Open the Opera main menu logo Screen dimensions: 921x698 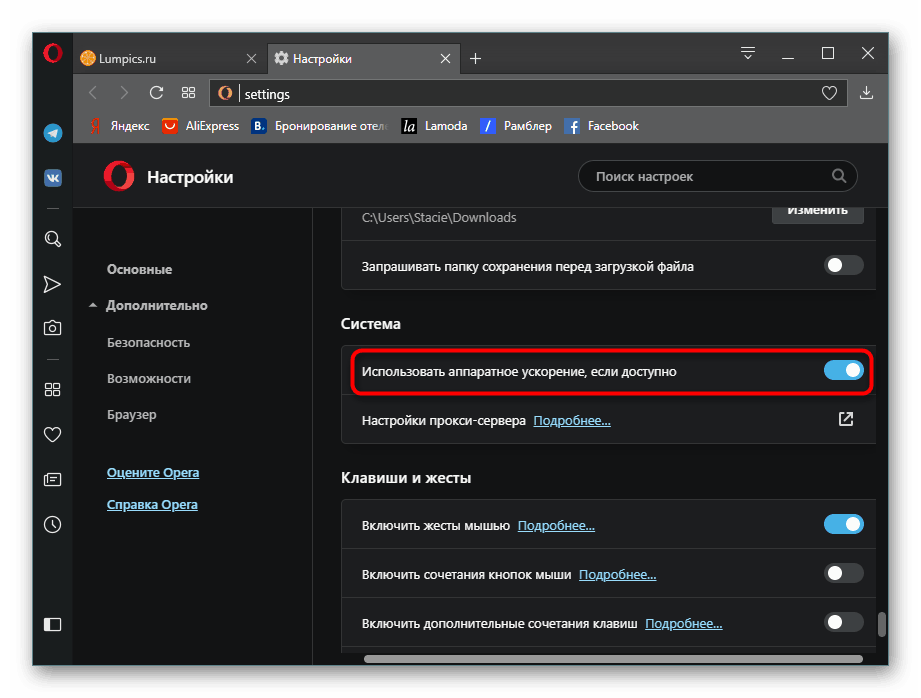[53, 53]
